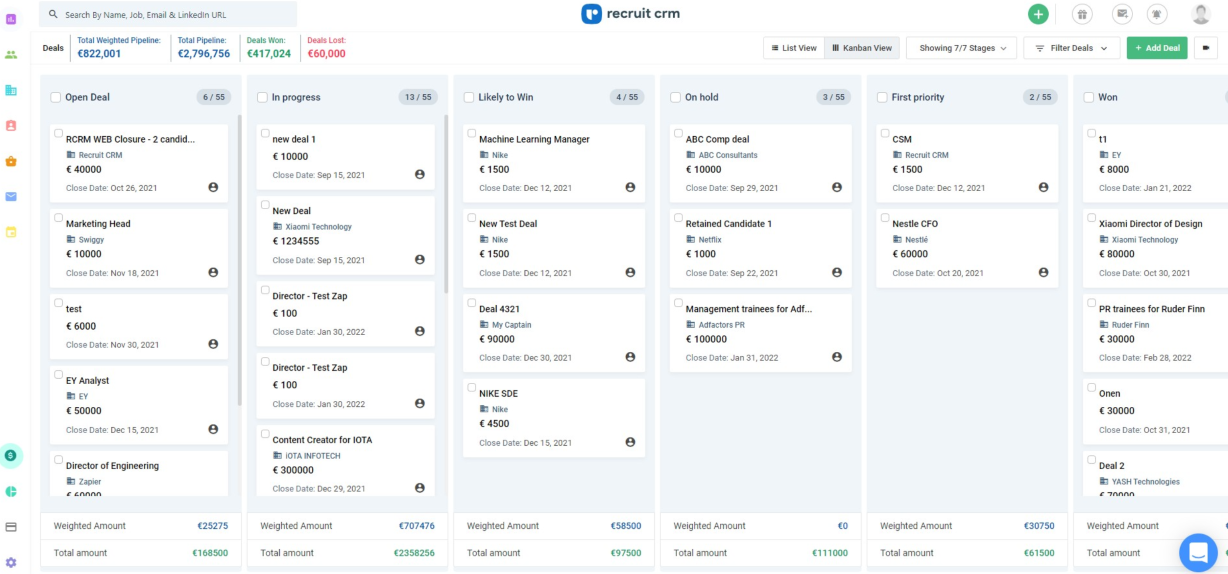1228x574 pixels.
Task: Click the IOTA INFOTECH company link
Action: 313,456
